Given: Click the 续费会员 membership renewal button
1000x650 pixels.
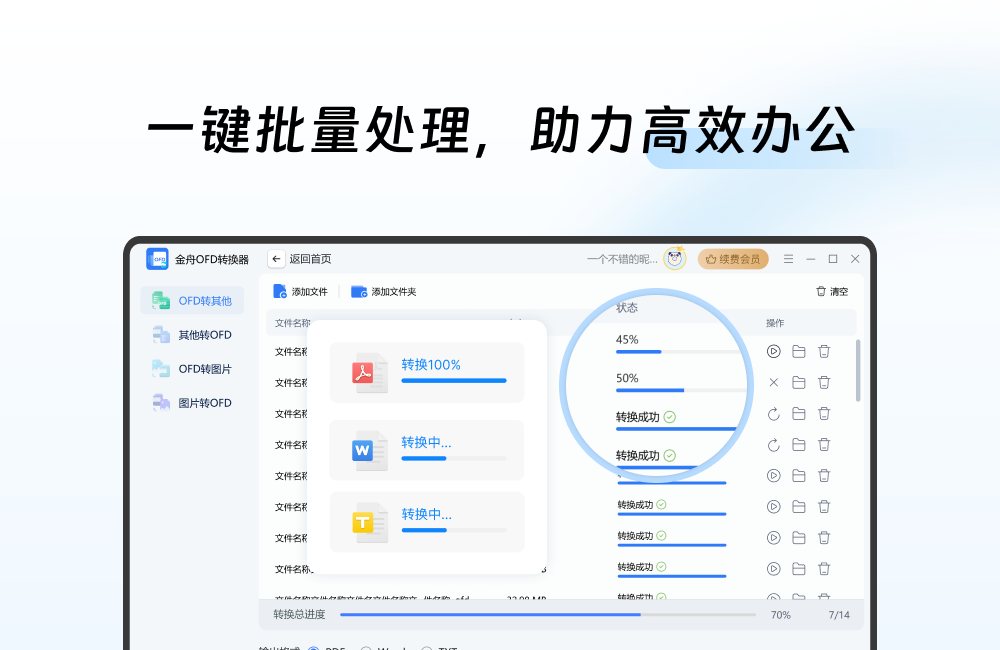Looking at the screenshot, I should 733,258.
